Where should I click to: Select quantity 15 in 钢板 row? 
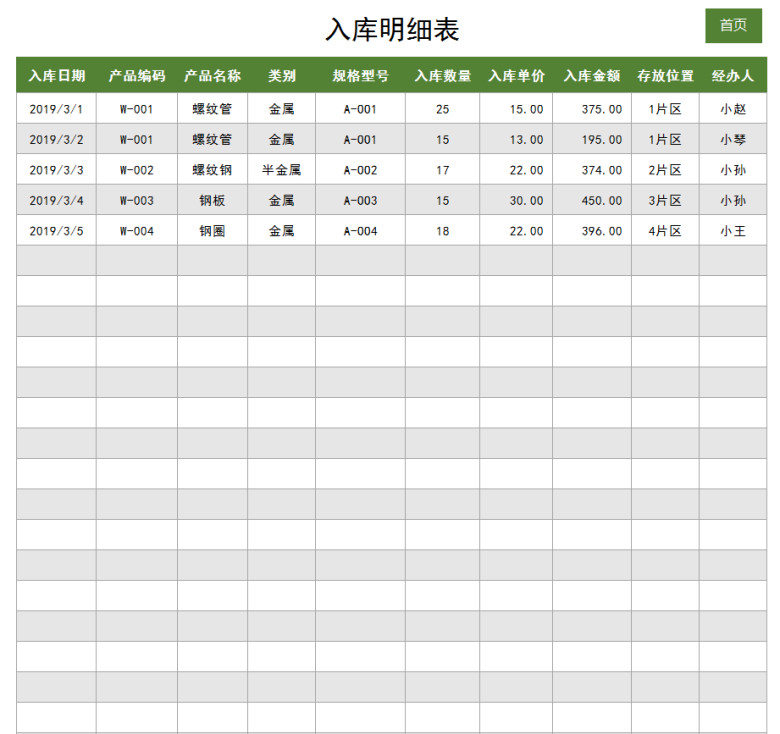[442, 200]
